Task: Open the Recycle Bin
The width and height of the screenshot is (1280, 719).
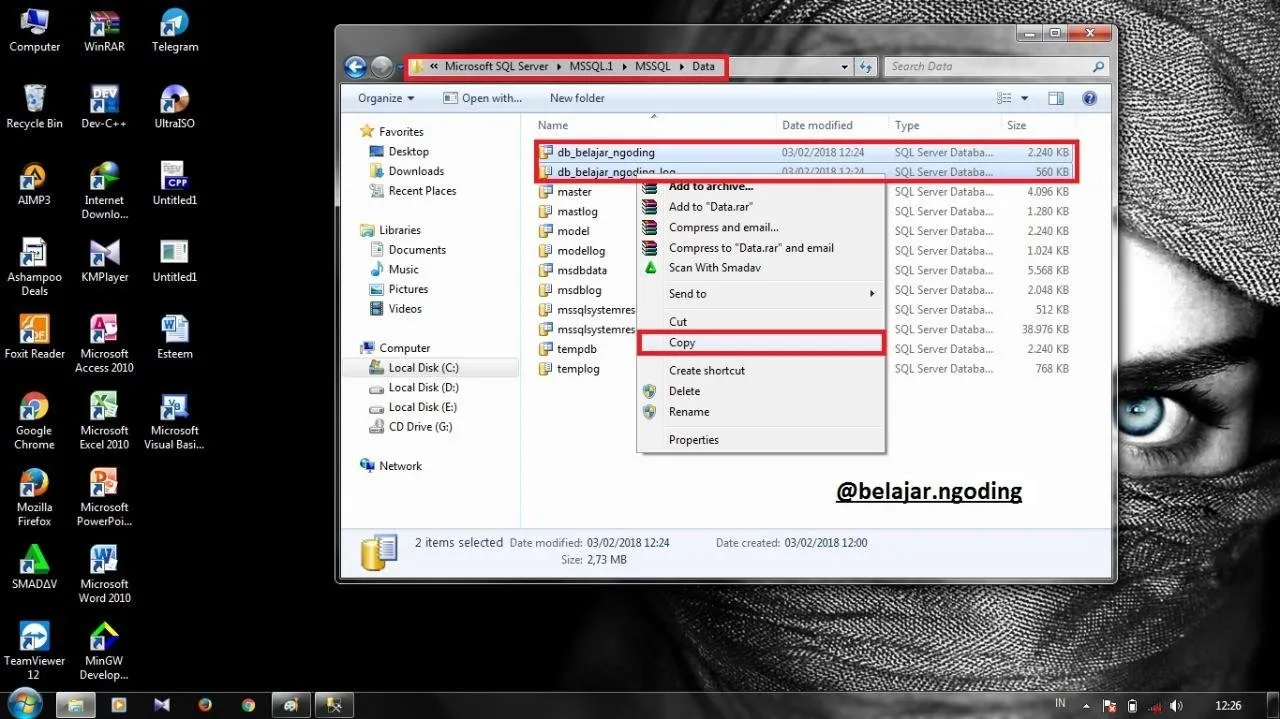Action: pyautogui.click(x=34, y=107)
